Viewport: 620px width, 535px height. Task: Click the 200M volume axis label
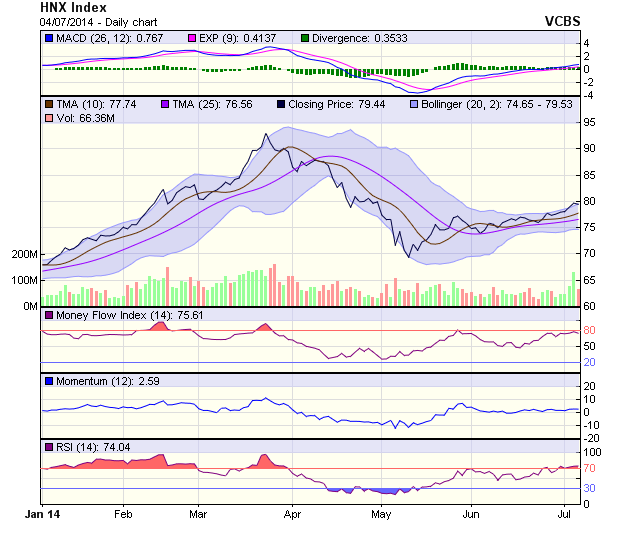pyautogui.click(x=23, y=254)
